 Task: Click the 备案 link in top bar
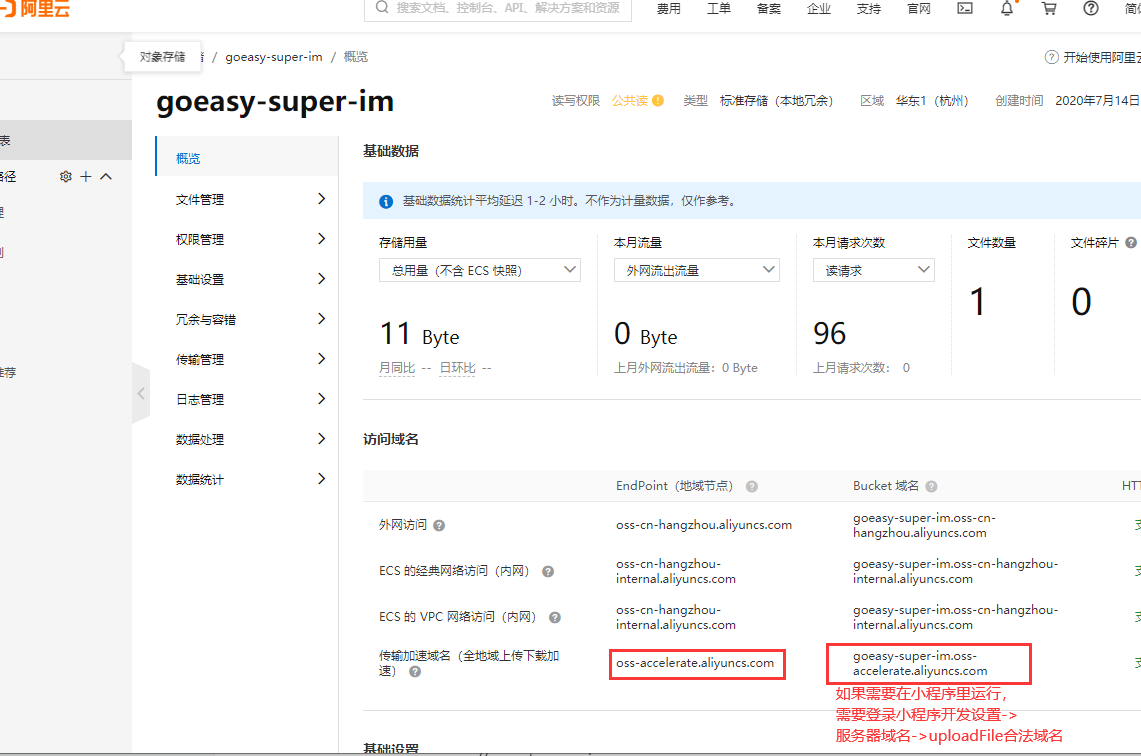coord(768,9)
